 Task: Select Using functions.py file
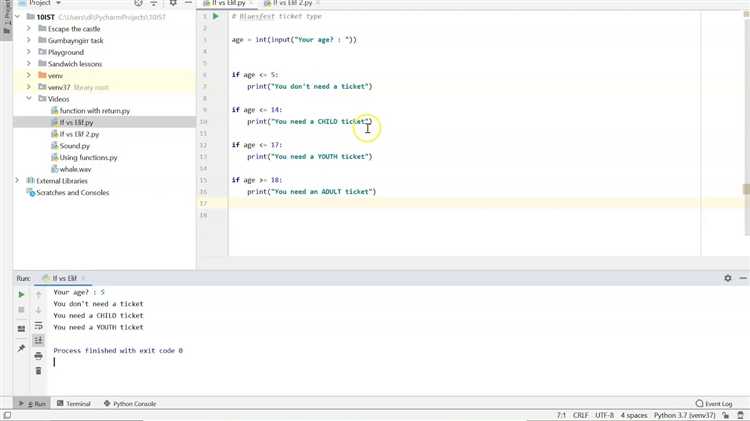click(88, 157)
